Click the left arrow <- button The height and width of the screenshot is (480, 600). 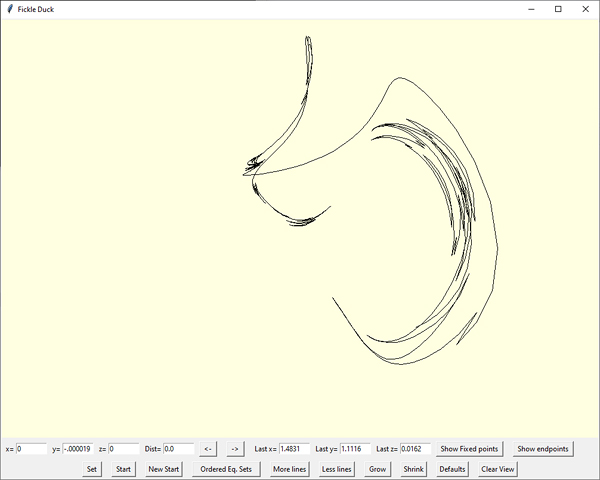coord(208,449)
